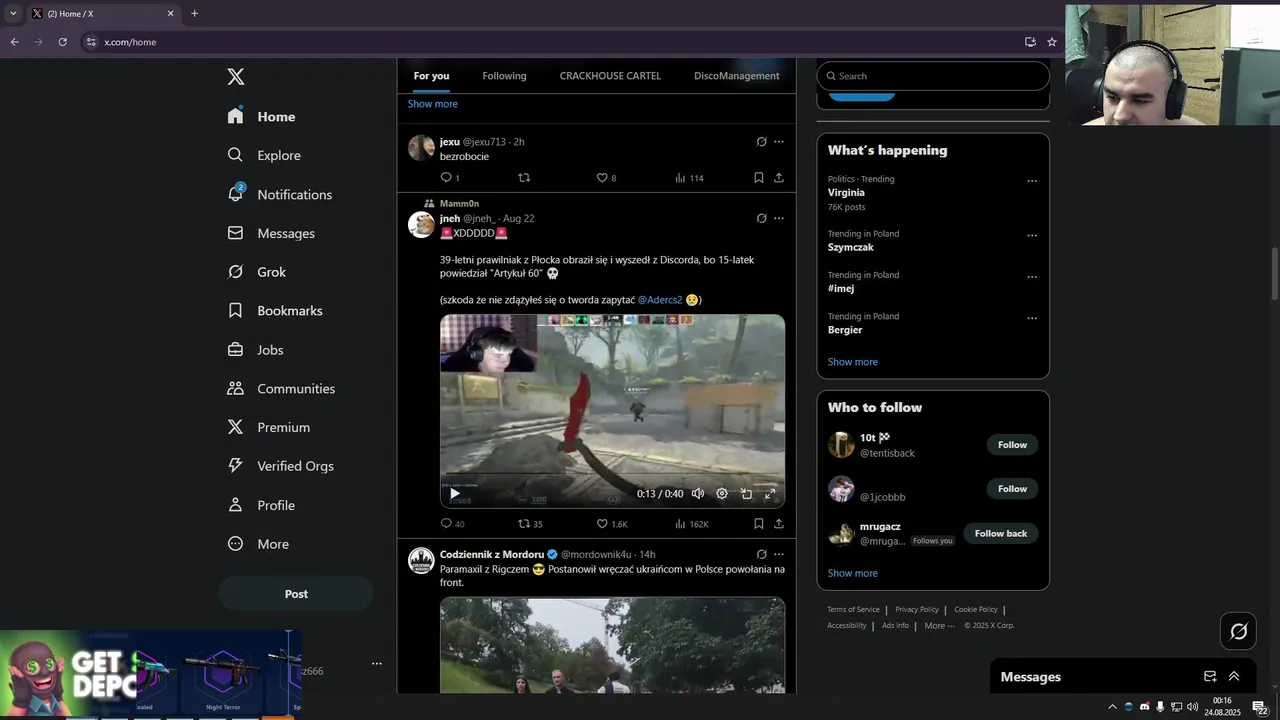Open Jobs in sidebar

[255, 350]
